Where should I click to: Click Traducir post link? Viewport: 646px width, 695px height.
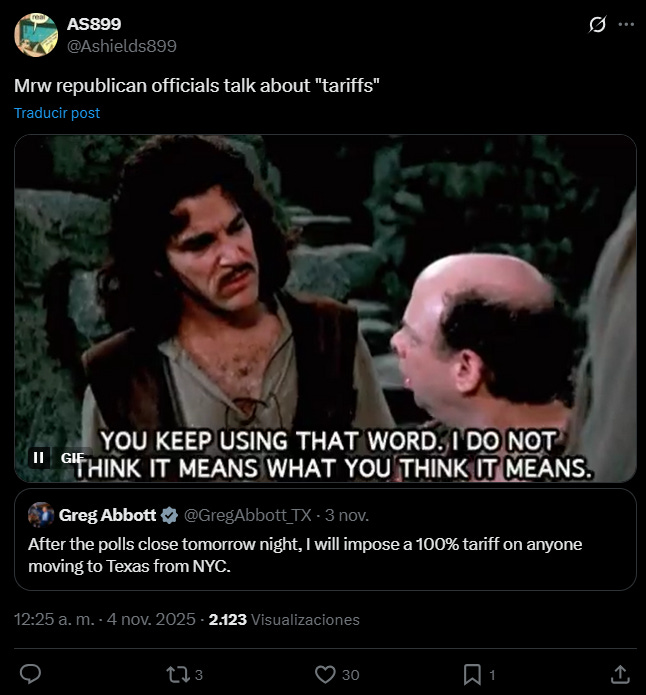[57, 113]
